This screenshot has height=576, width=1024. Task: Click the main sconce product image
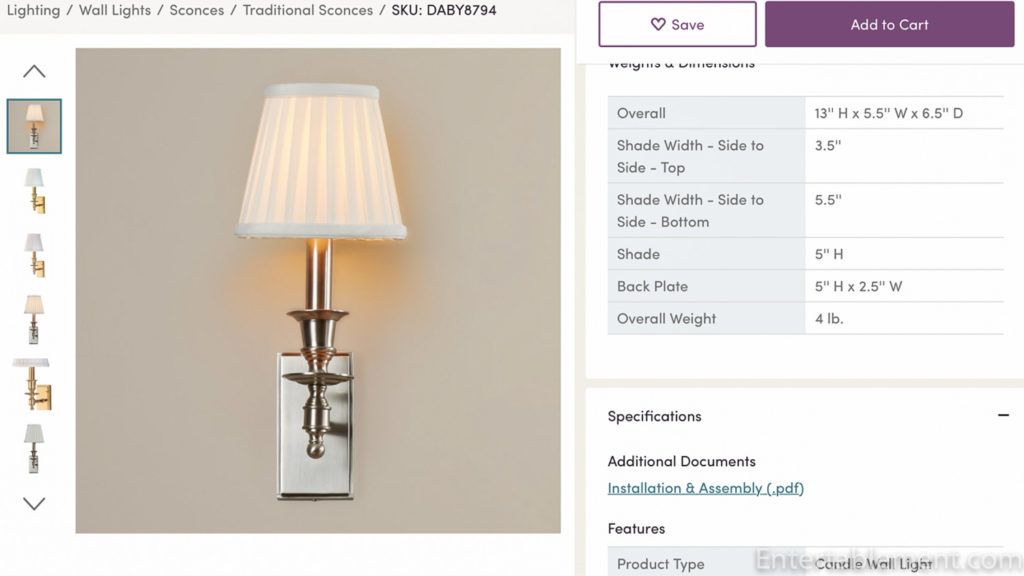(x=318, y=291)
